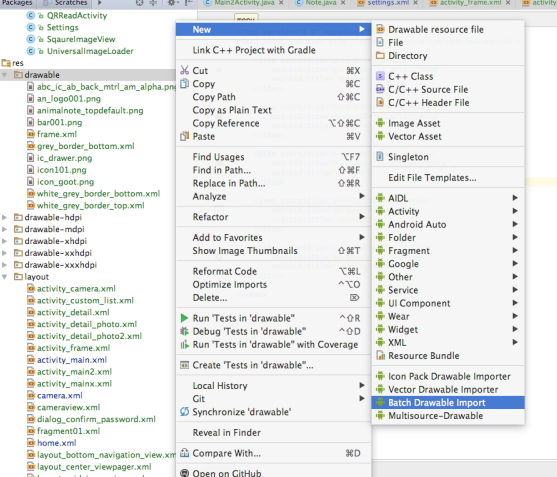Image resolution: width=557 pixels, height=477 pixels.
Task: Select icon_goot.png file
Action: point(65,182)
